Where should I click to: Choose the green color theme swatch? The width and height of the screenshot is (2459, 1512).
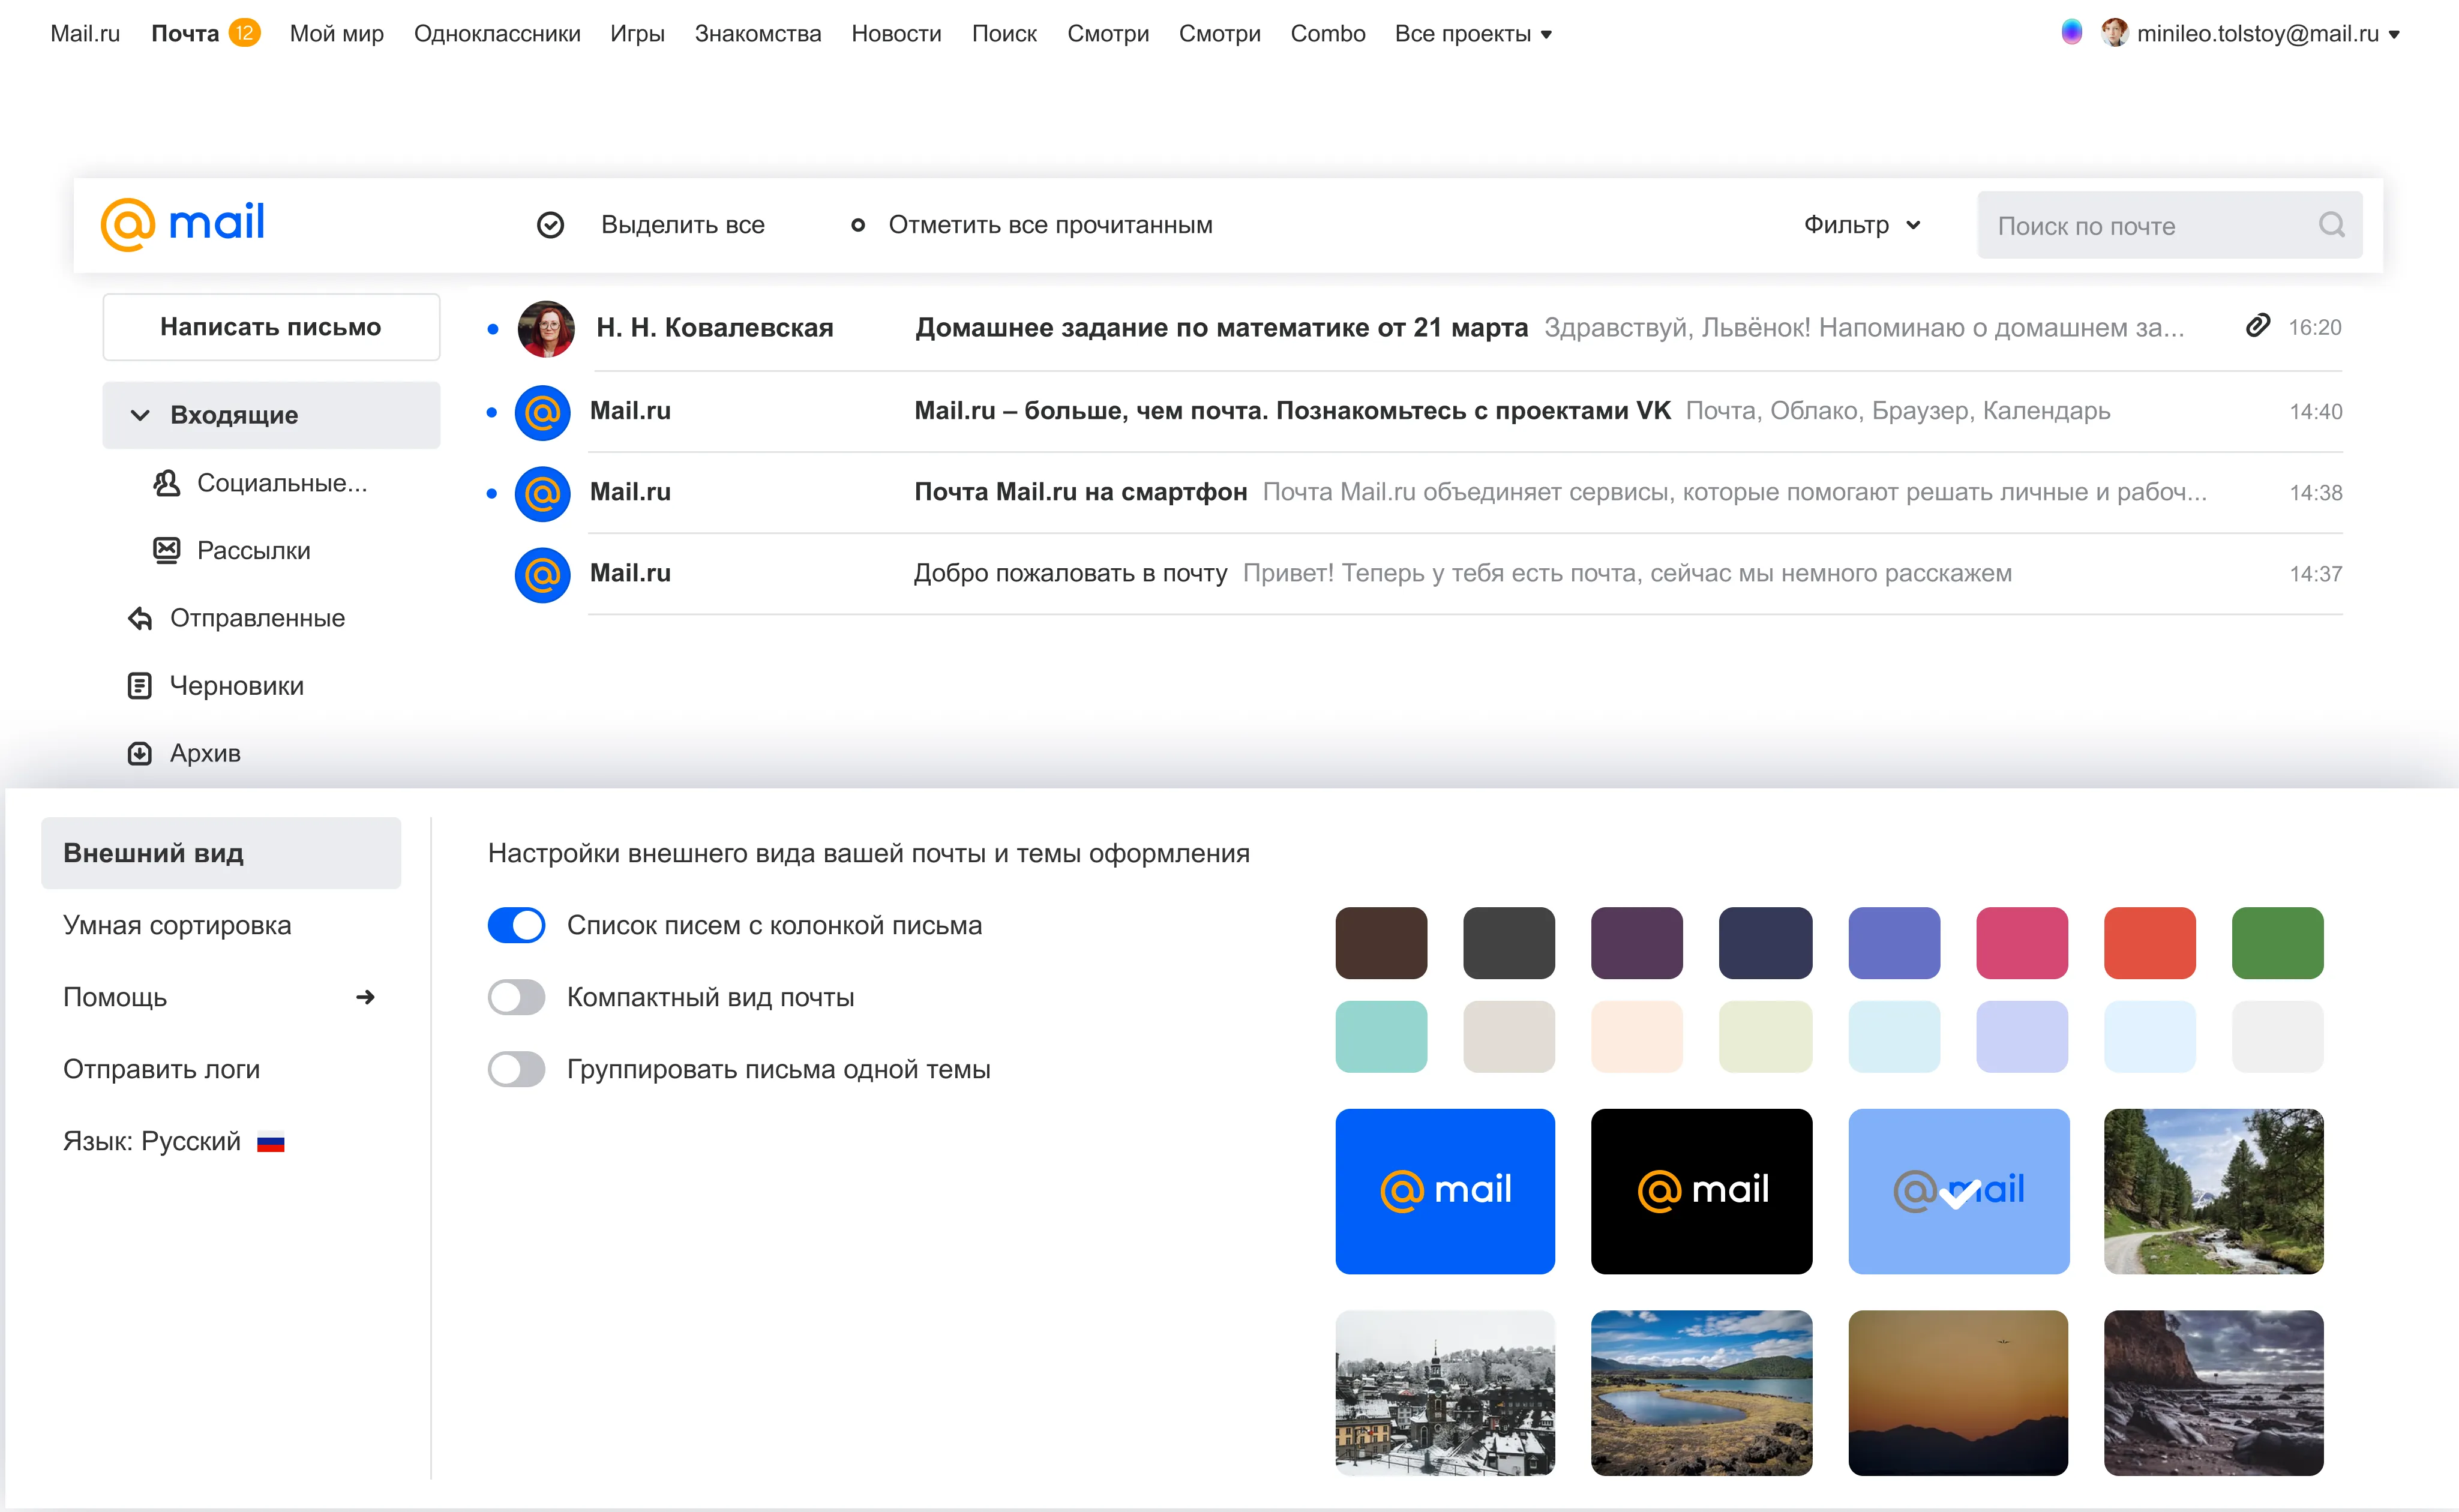tap(2277, 943)
